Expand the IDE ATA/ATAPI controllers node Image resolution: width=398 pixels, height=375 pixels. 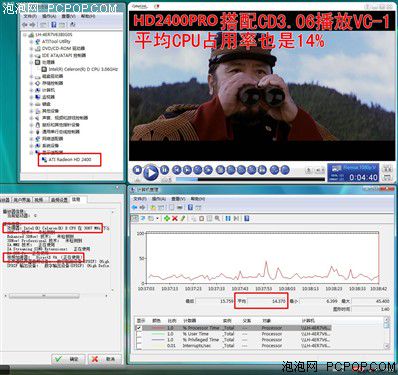point(31,56)
